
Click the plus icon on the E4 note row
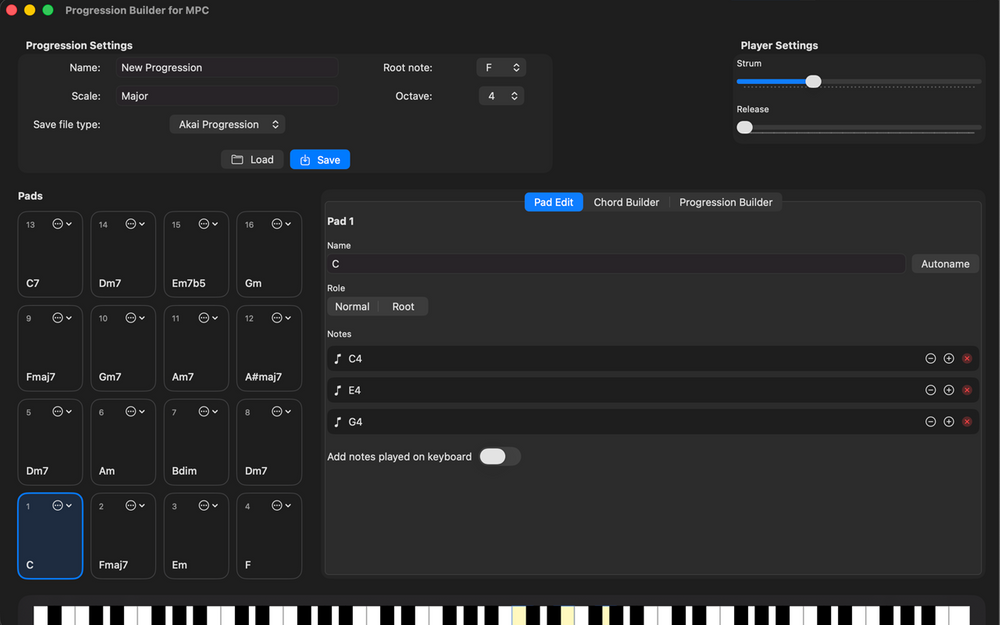pos(949,390)
